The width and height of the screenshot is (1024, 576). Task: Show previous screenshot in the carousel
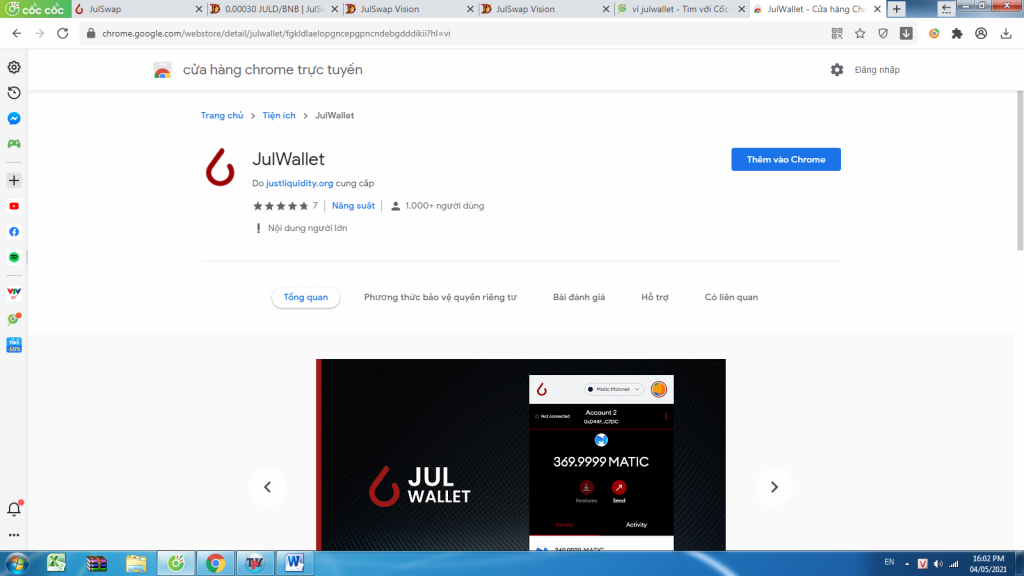267,487
